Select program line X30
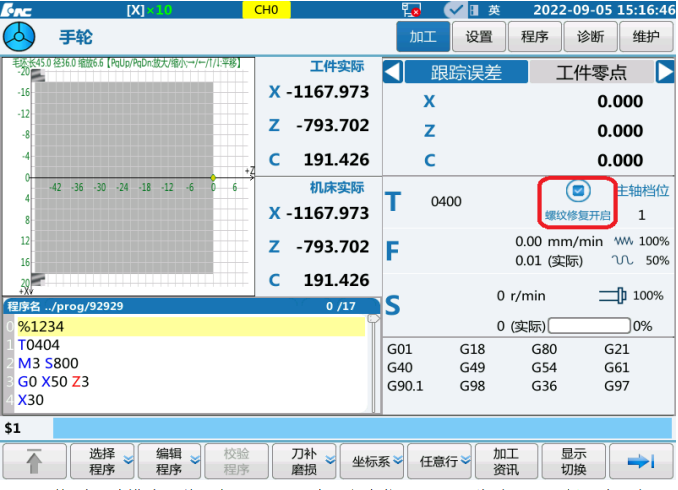The width and height of the screenshot is (678, 490). pos(191,400)
